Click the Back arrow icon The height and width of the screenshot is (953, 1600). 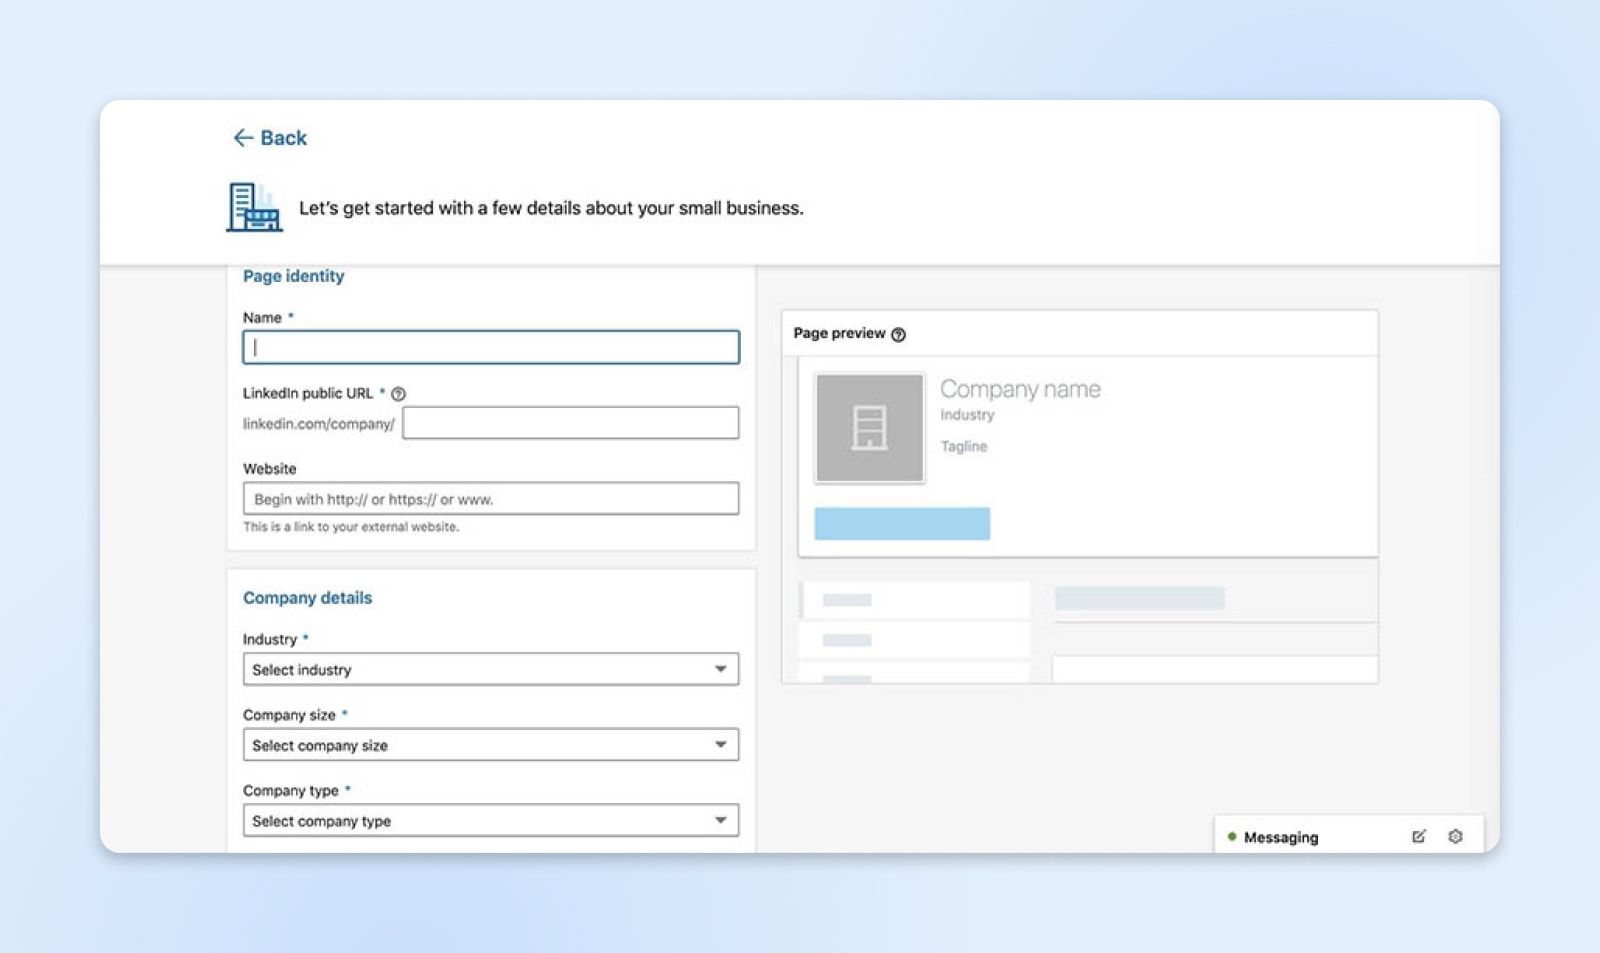tap(242, 138)
